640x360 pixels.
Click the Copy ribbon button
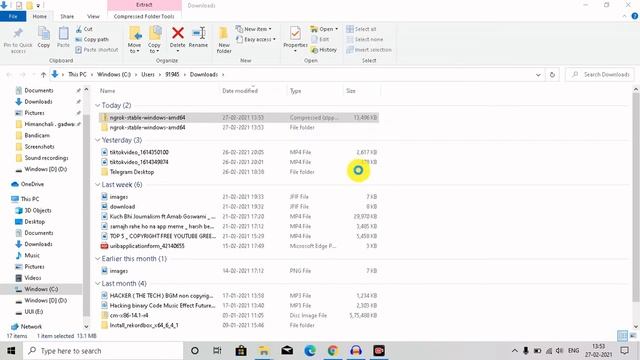[44, 38]
